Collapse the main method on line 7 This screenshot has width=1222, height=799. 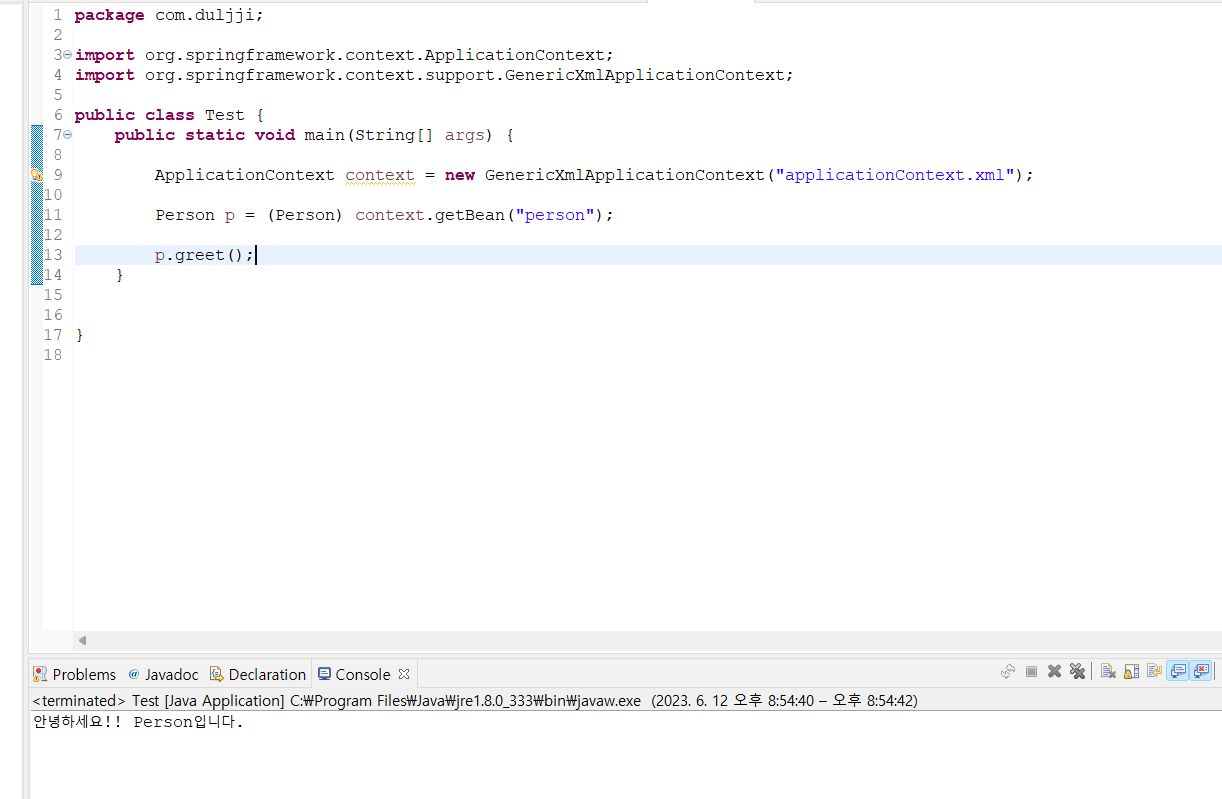[67, 135]
